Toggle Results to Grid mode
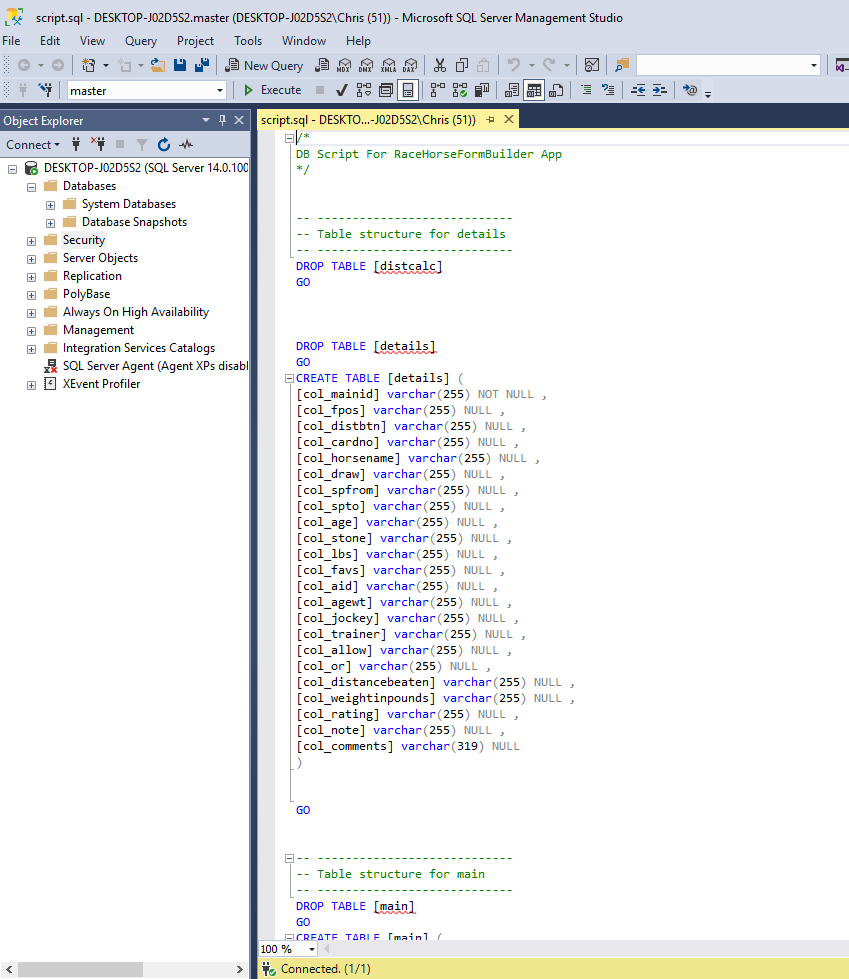The height and width of the screenshot is (979, 849). click(x=534, y=90)
